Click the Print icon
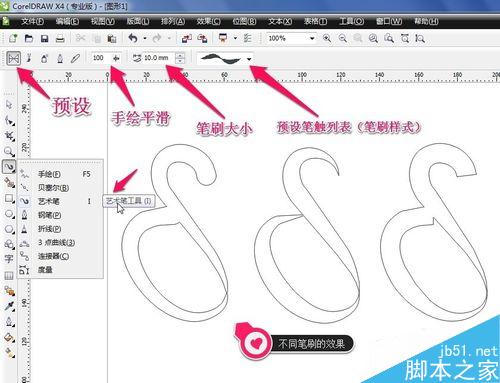Viewport: 500px width, 383px height. [x=60, y=39]
